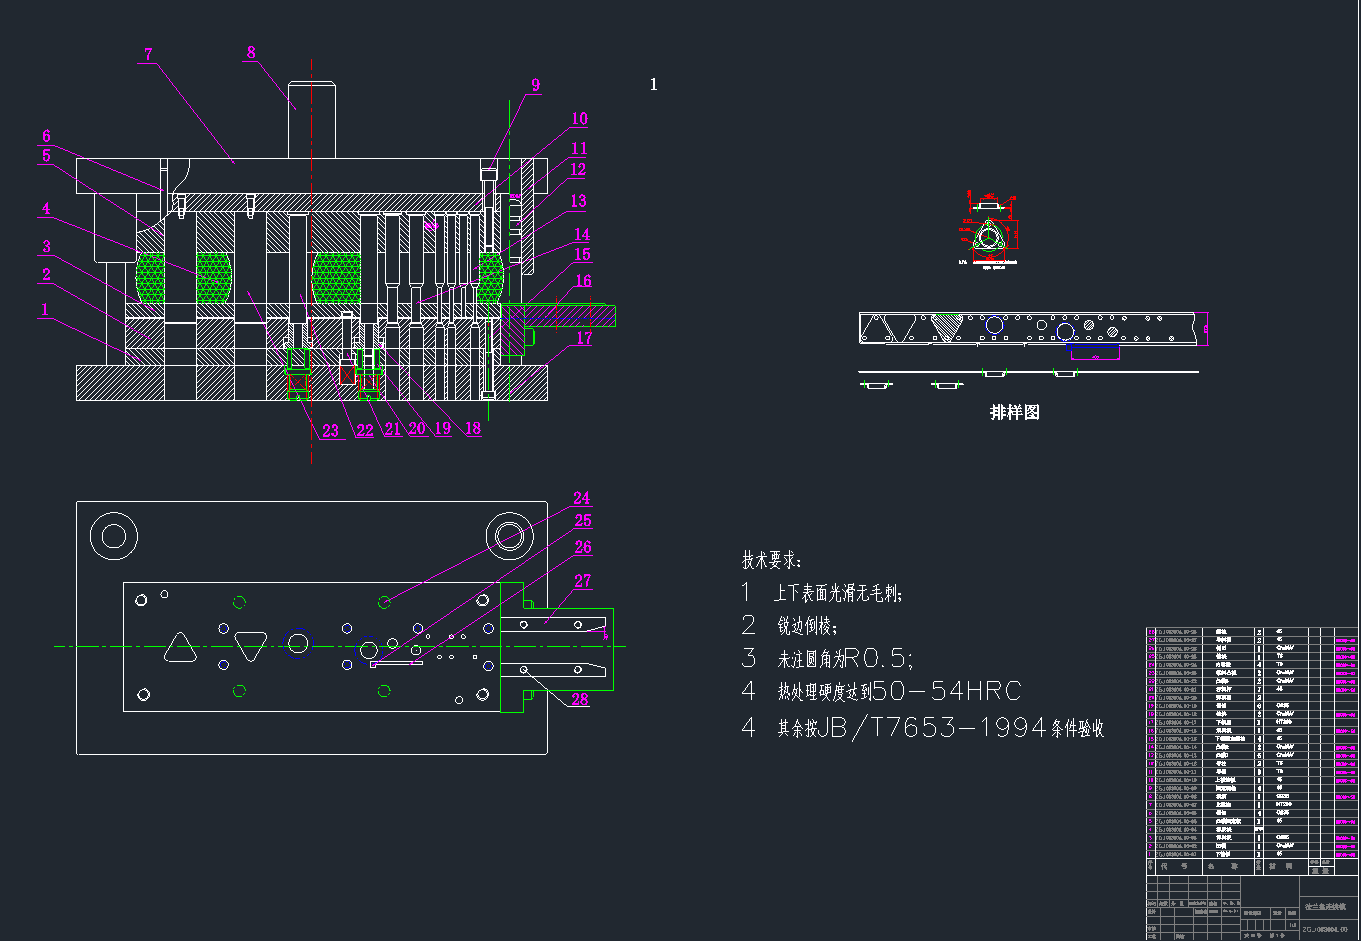The height and width of the screenshot is (941, 1361).
Task: Click the 技术要求 heading text
Action: point(771,561)
